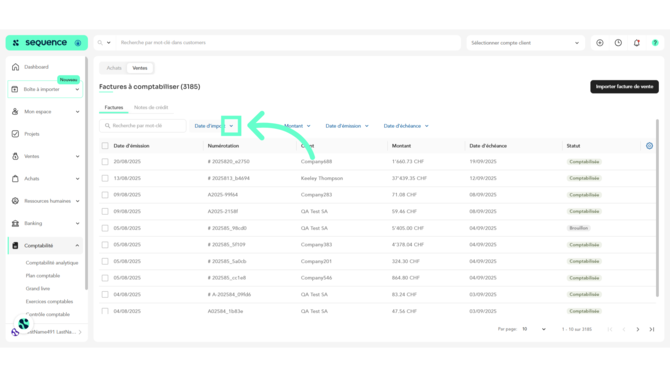Viewport: 670px width, 377px height.
Task: Click the Boîte à importer inbox icon
Action: 15,89
